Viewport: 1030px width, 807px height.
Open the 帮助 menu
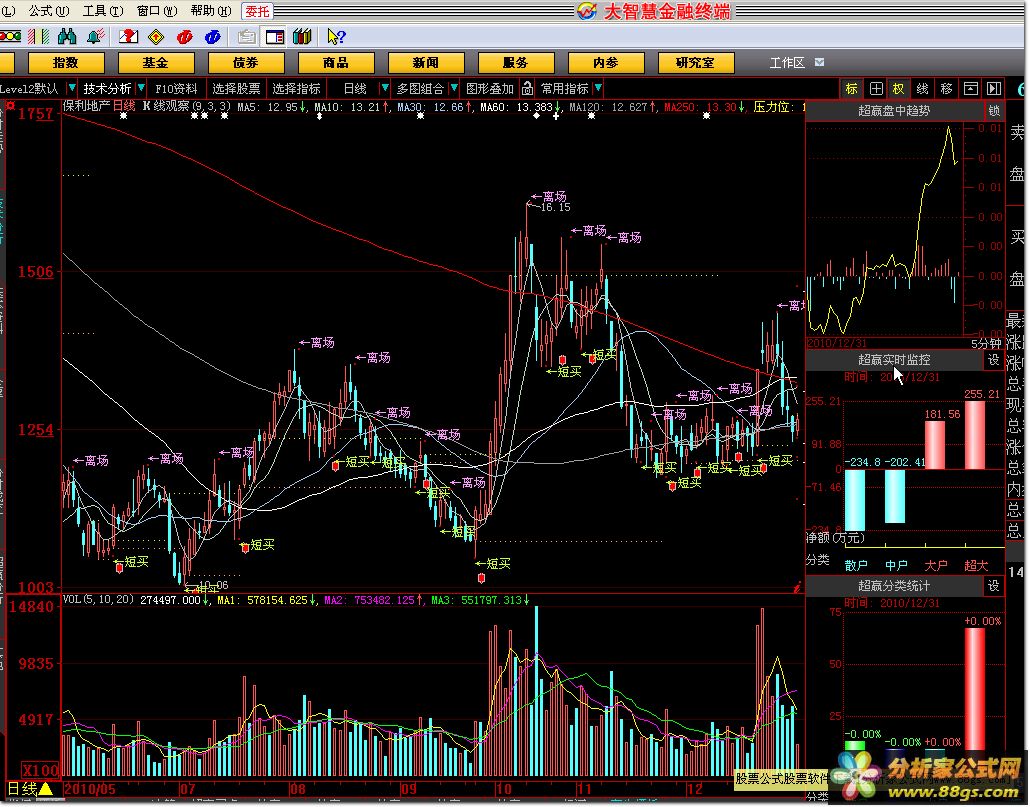(211, 11)
